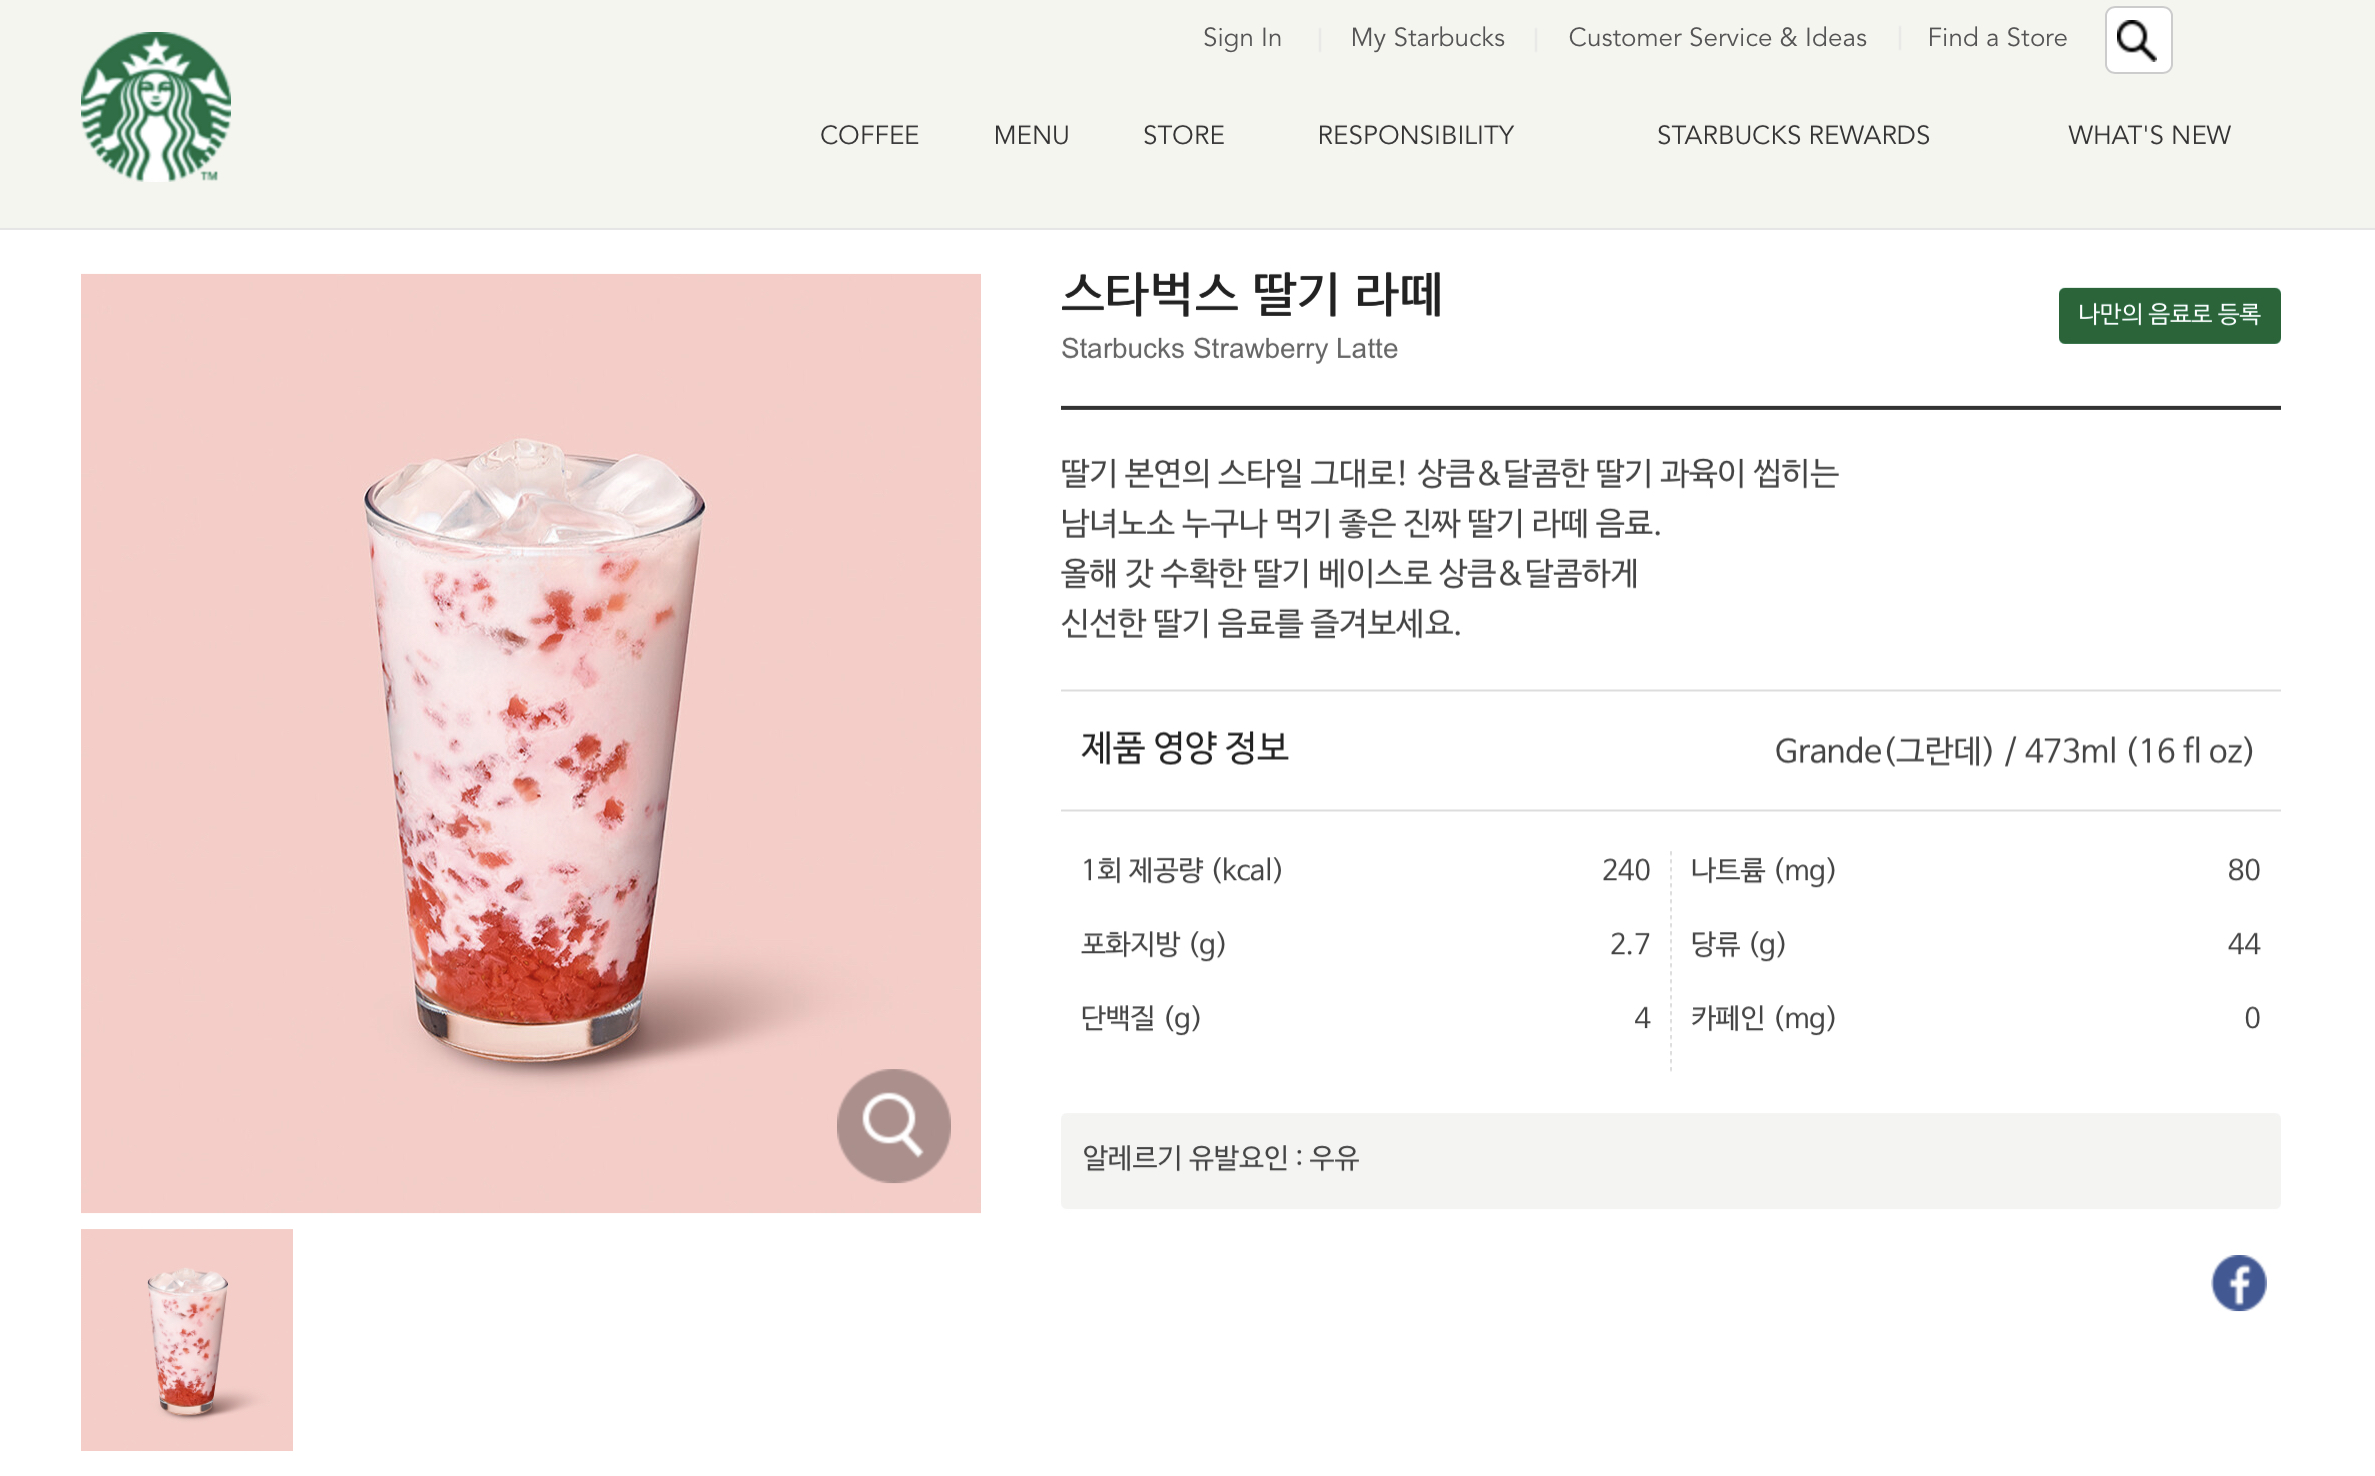2375x1476 pixels.
Task: Open the search magnifier icon in header
Action: tap(2138, 40)
